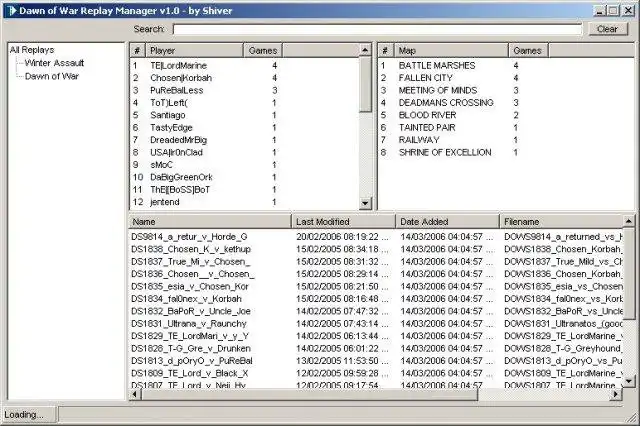Sort replays by Filename column header
Image resolution: width=640 pixels, height=426 pixels.
(562, 222)
